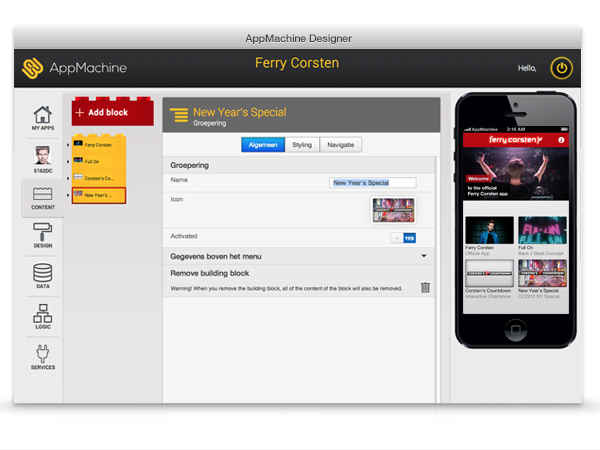Select the New Year's block in list
Screen dimensions: 600x450
(x=98, y=195)
